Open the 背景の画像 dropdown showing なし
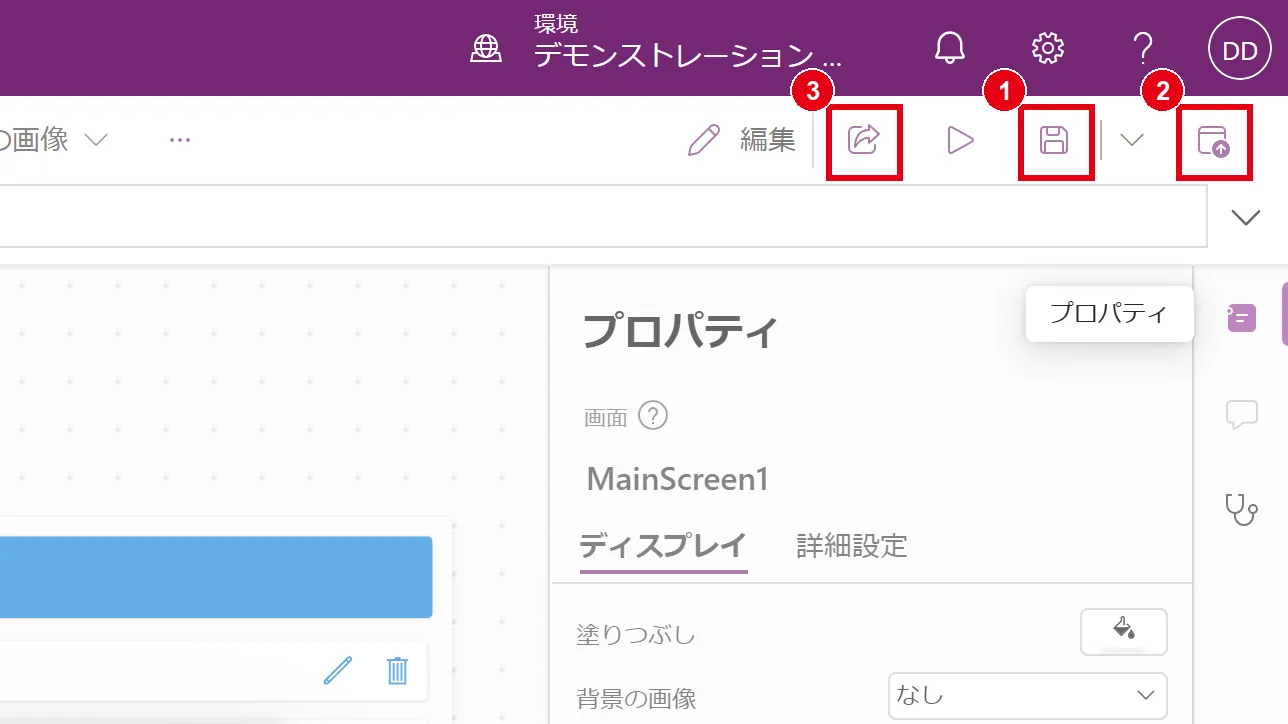Viewport: 1288px width, 724px height. click(x=1028, y=695)
